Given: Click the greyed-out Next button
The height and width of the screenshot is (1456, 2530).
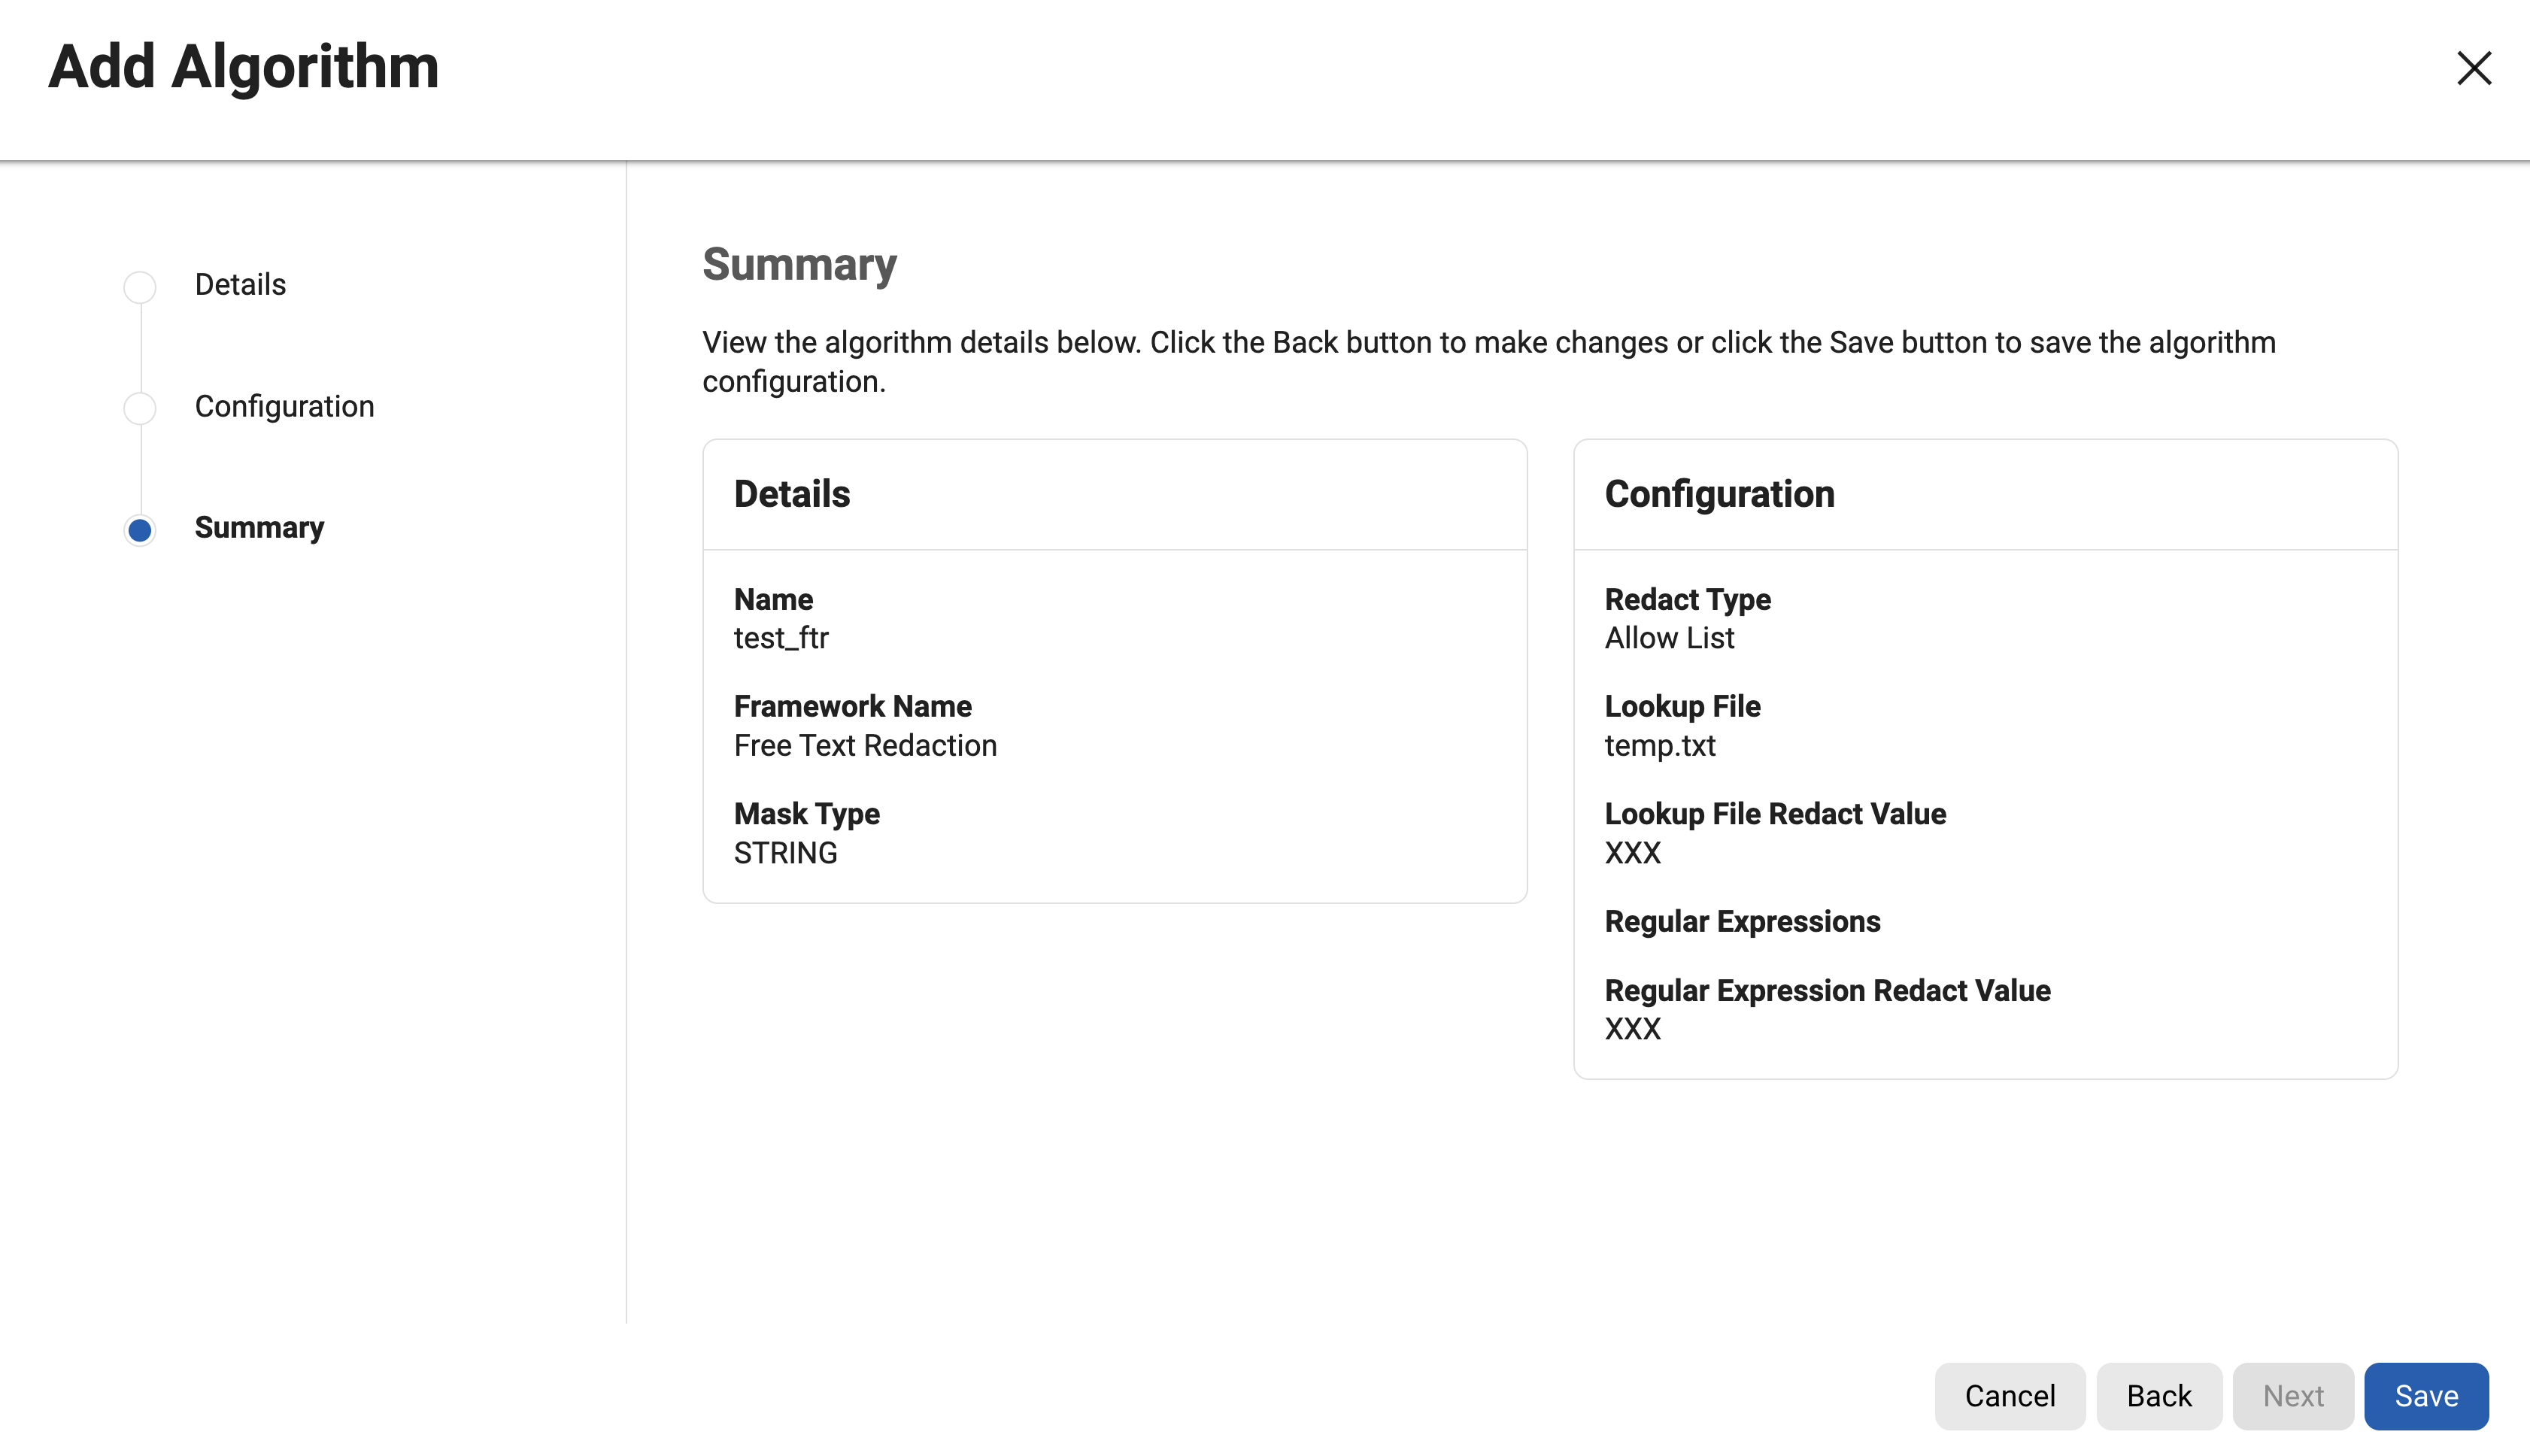Looking at the screenshot, I should click(2292, 1396).
